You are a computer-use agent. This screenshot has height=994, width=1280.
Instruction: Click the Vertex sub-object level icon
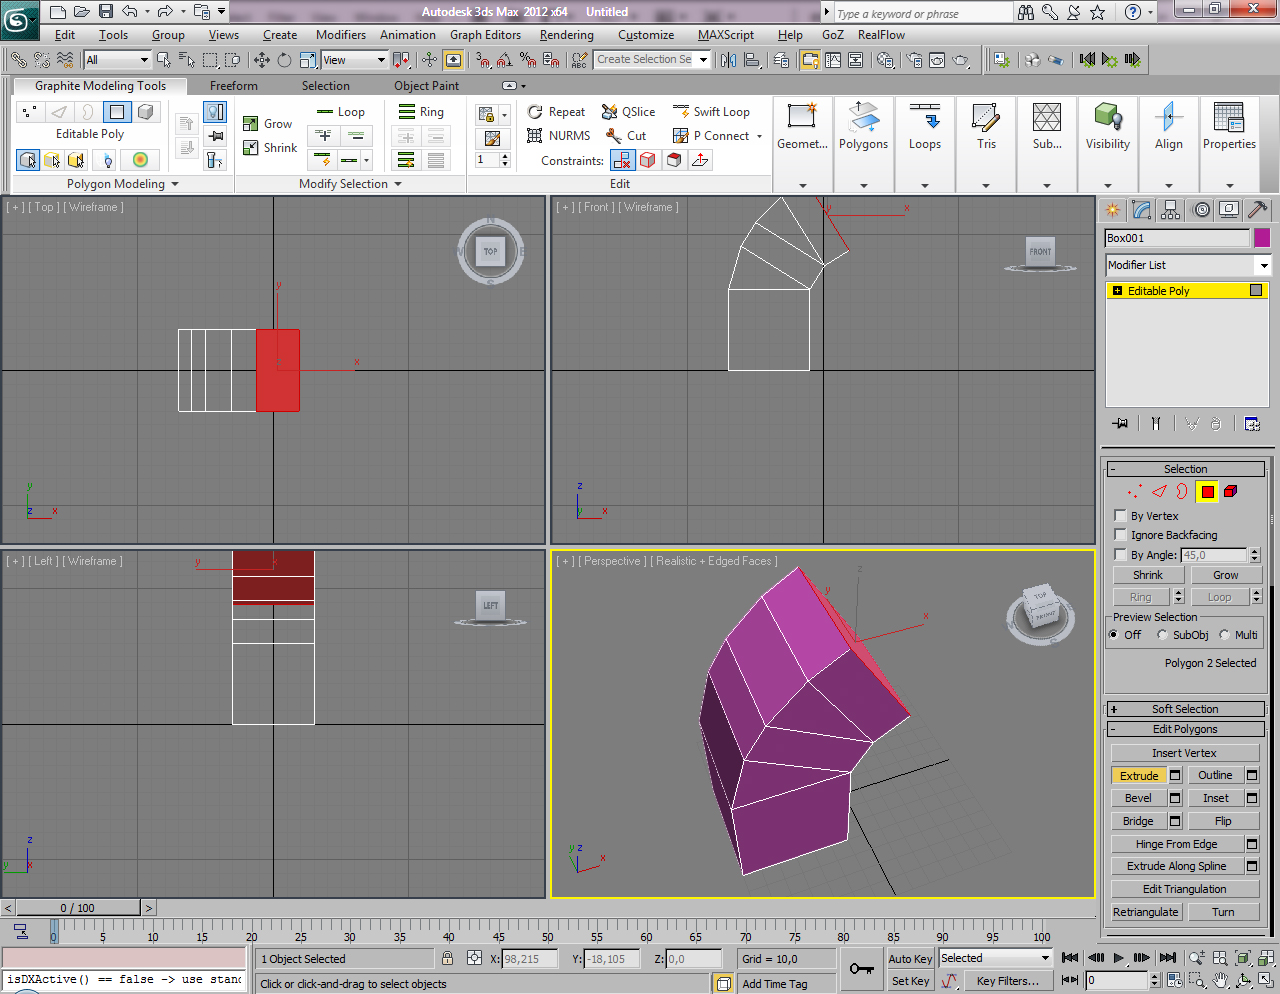coord(1134,491)
